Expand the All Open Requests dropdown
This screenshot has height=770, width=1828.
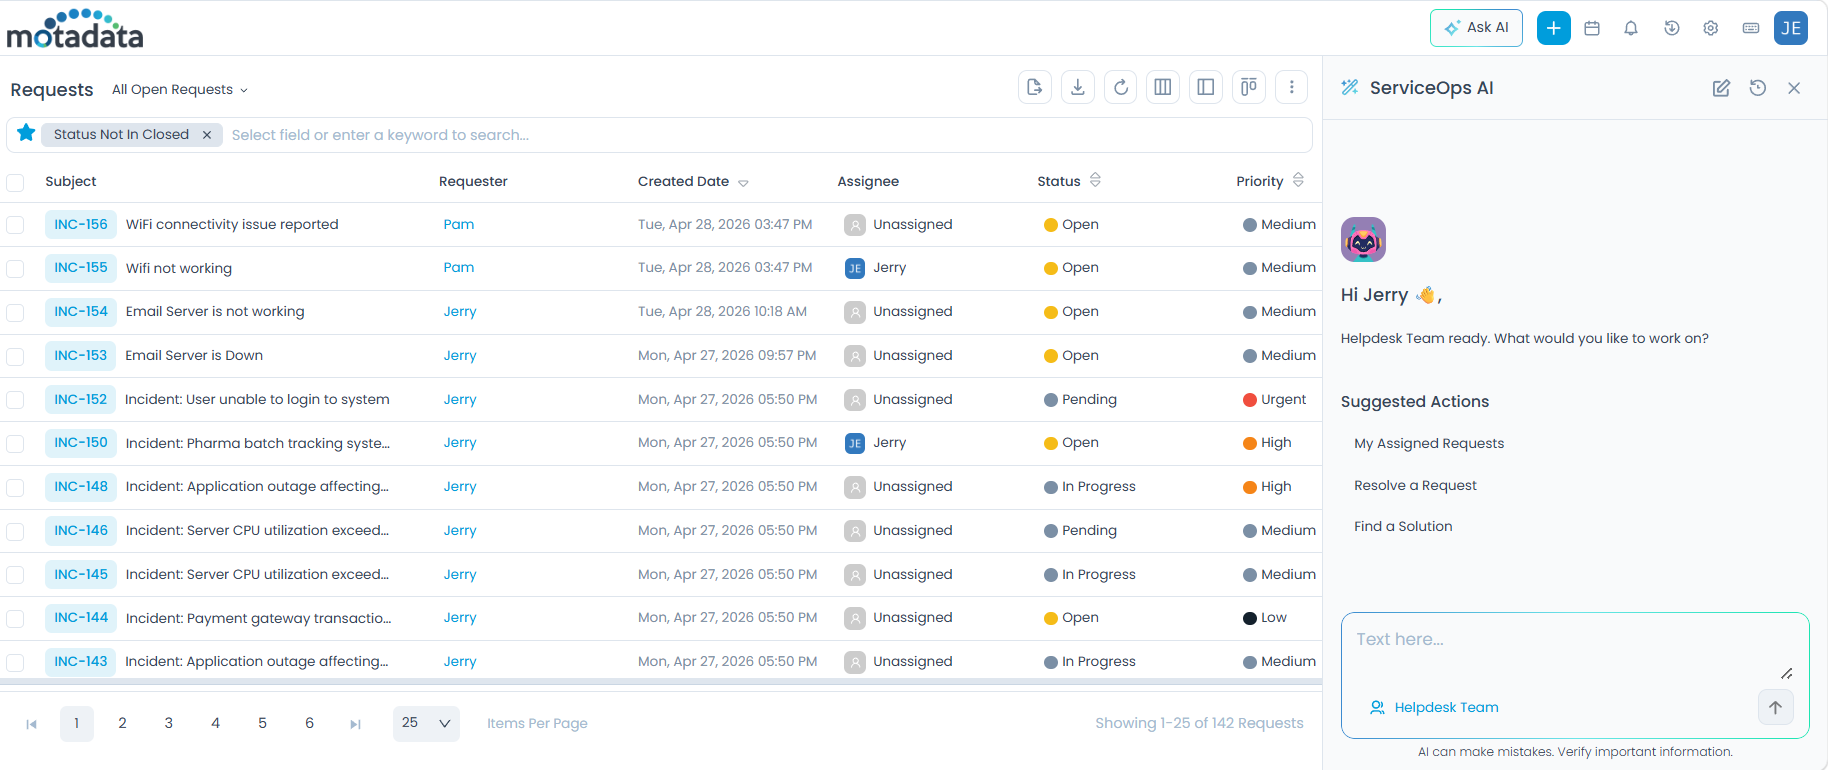(180, 90)
